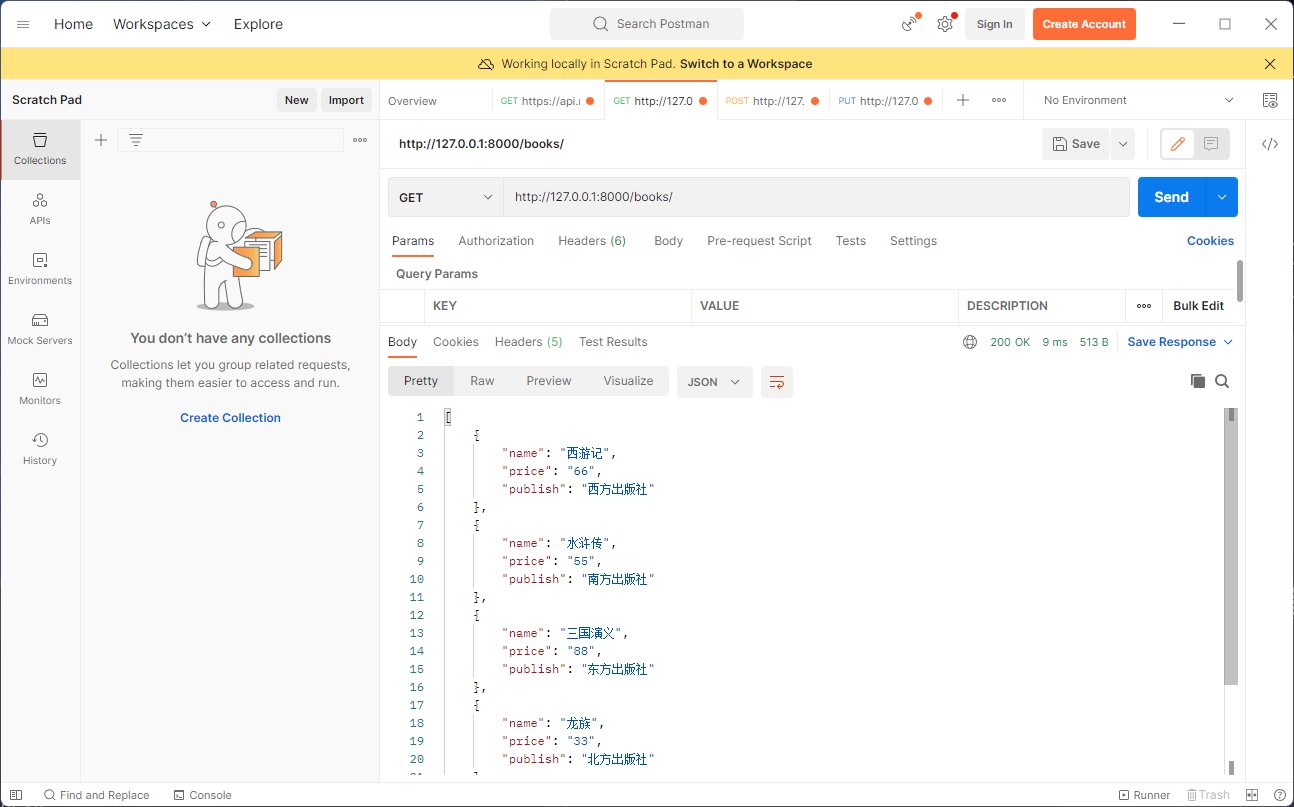Click the network globe icon

pyautogui.click(x=970, y=342)
